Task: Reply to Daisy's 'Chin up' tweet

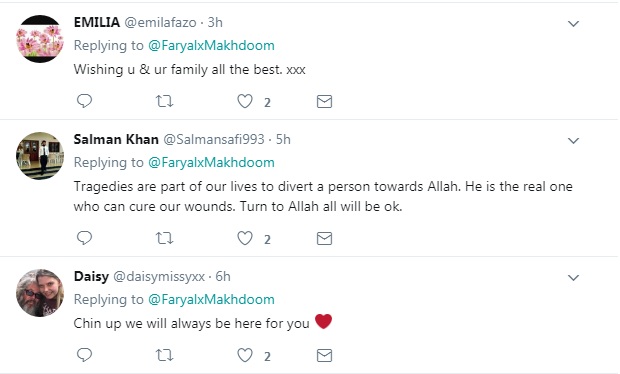Action: (84, 355)
